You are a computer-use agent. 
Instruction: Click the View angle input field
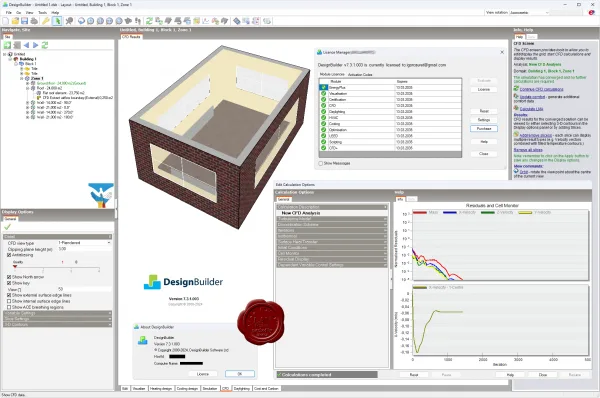pyautogui.click(x=84, y=289)
